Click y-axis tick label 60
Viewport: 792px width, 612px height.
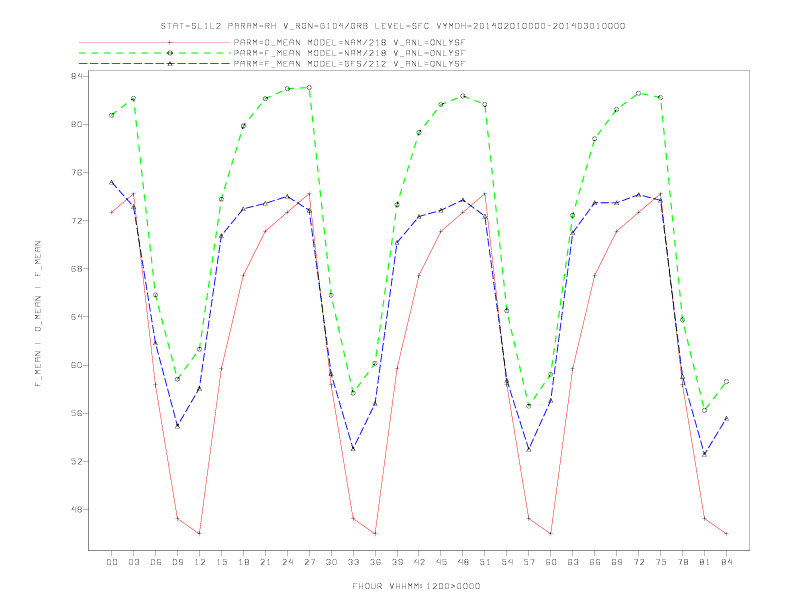[x=77, y=365]
